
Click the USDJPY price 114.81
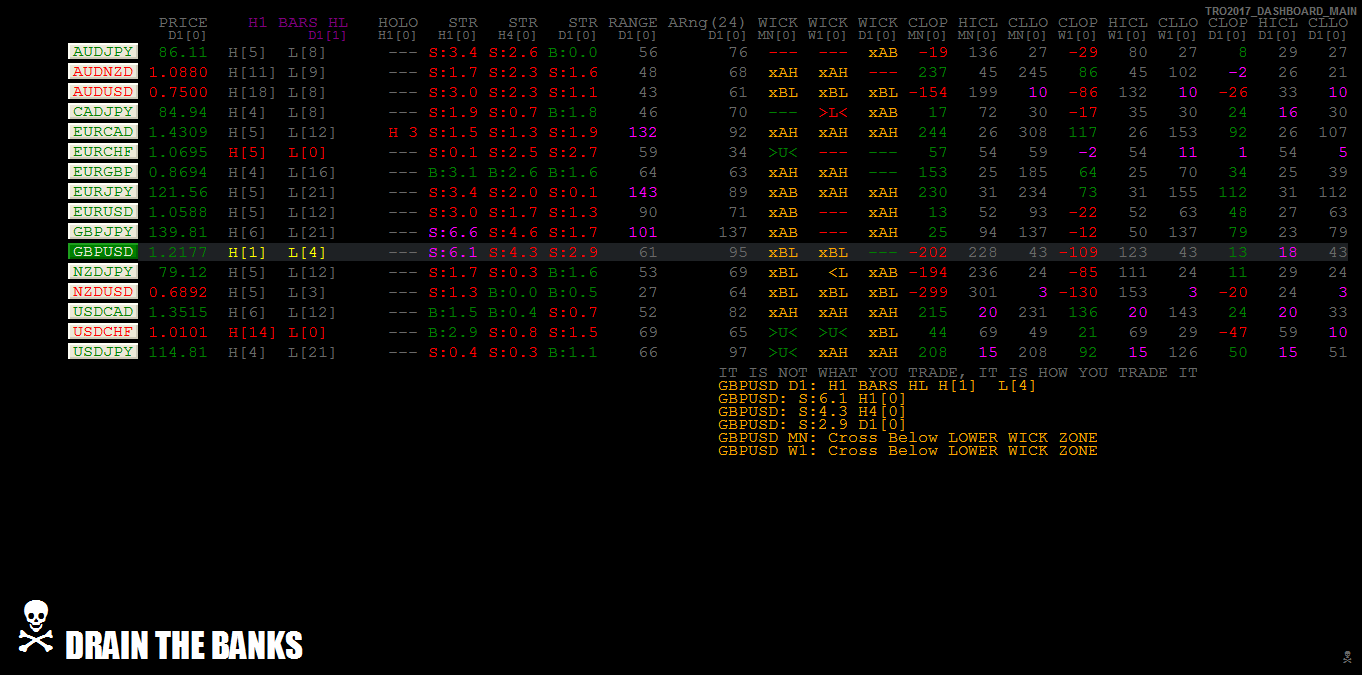[x=178, y=352]
